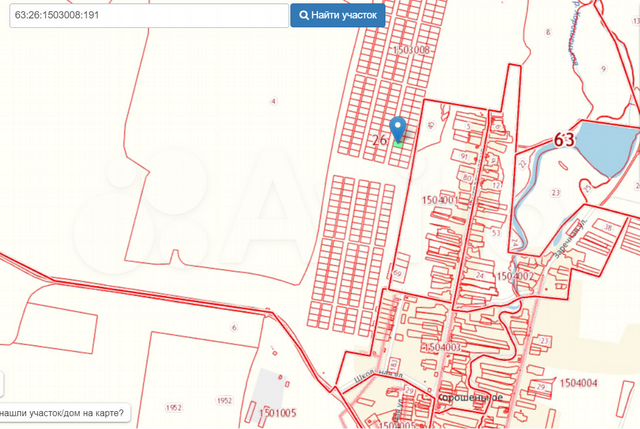Click parcel number '4' in the large field
Viewport: 640px width, 429px height.
(273, 101)
